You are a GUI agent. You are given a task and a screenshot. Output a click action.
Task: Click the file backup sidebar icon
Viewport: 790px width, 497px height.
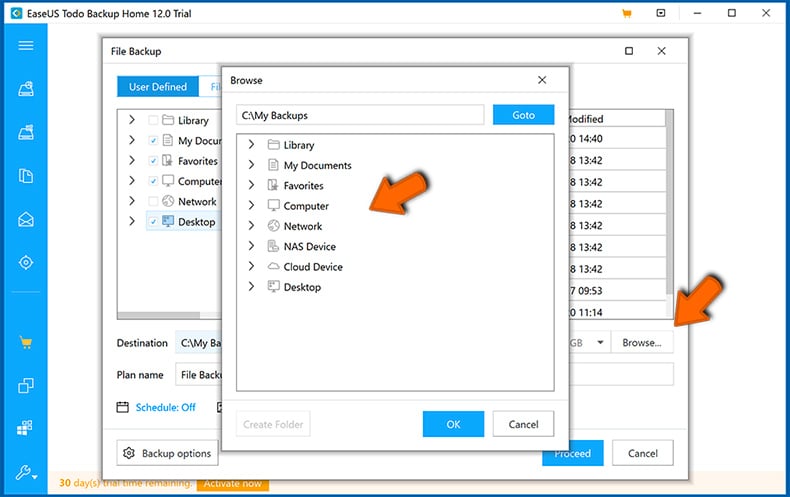coord(26,175)
